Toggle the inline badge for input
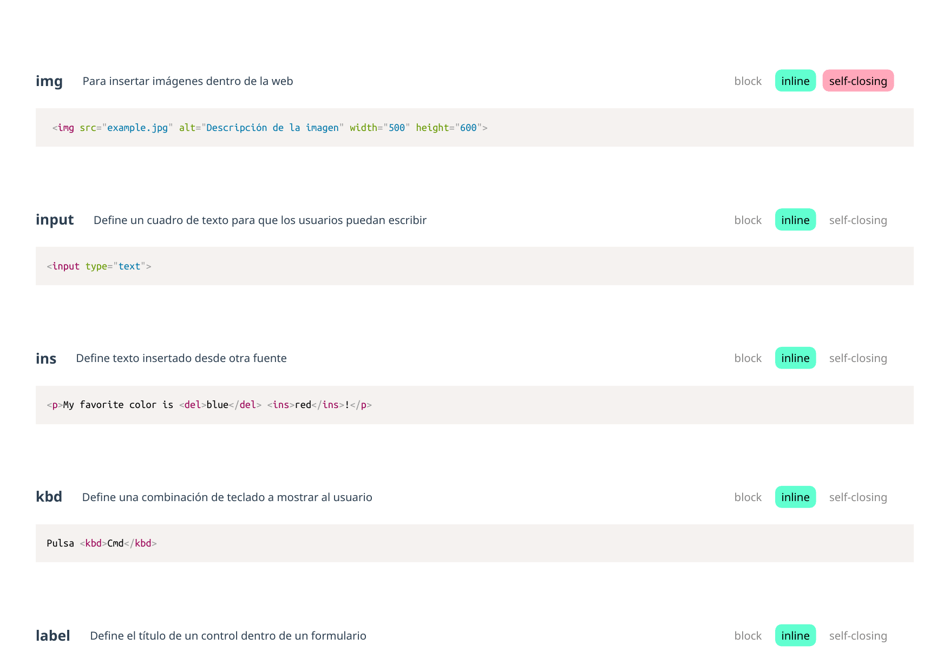 pos(795,219)
